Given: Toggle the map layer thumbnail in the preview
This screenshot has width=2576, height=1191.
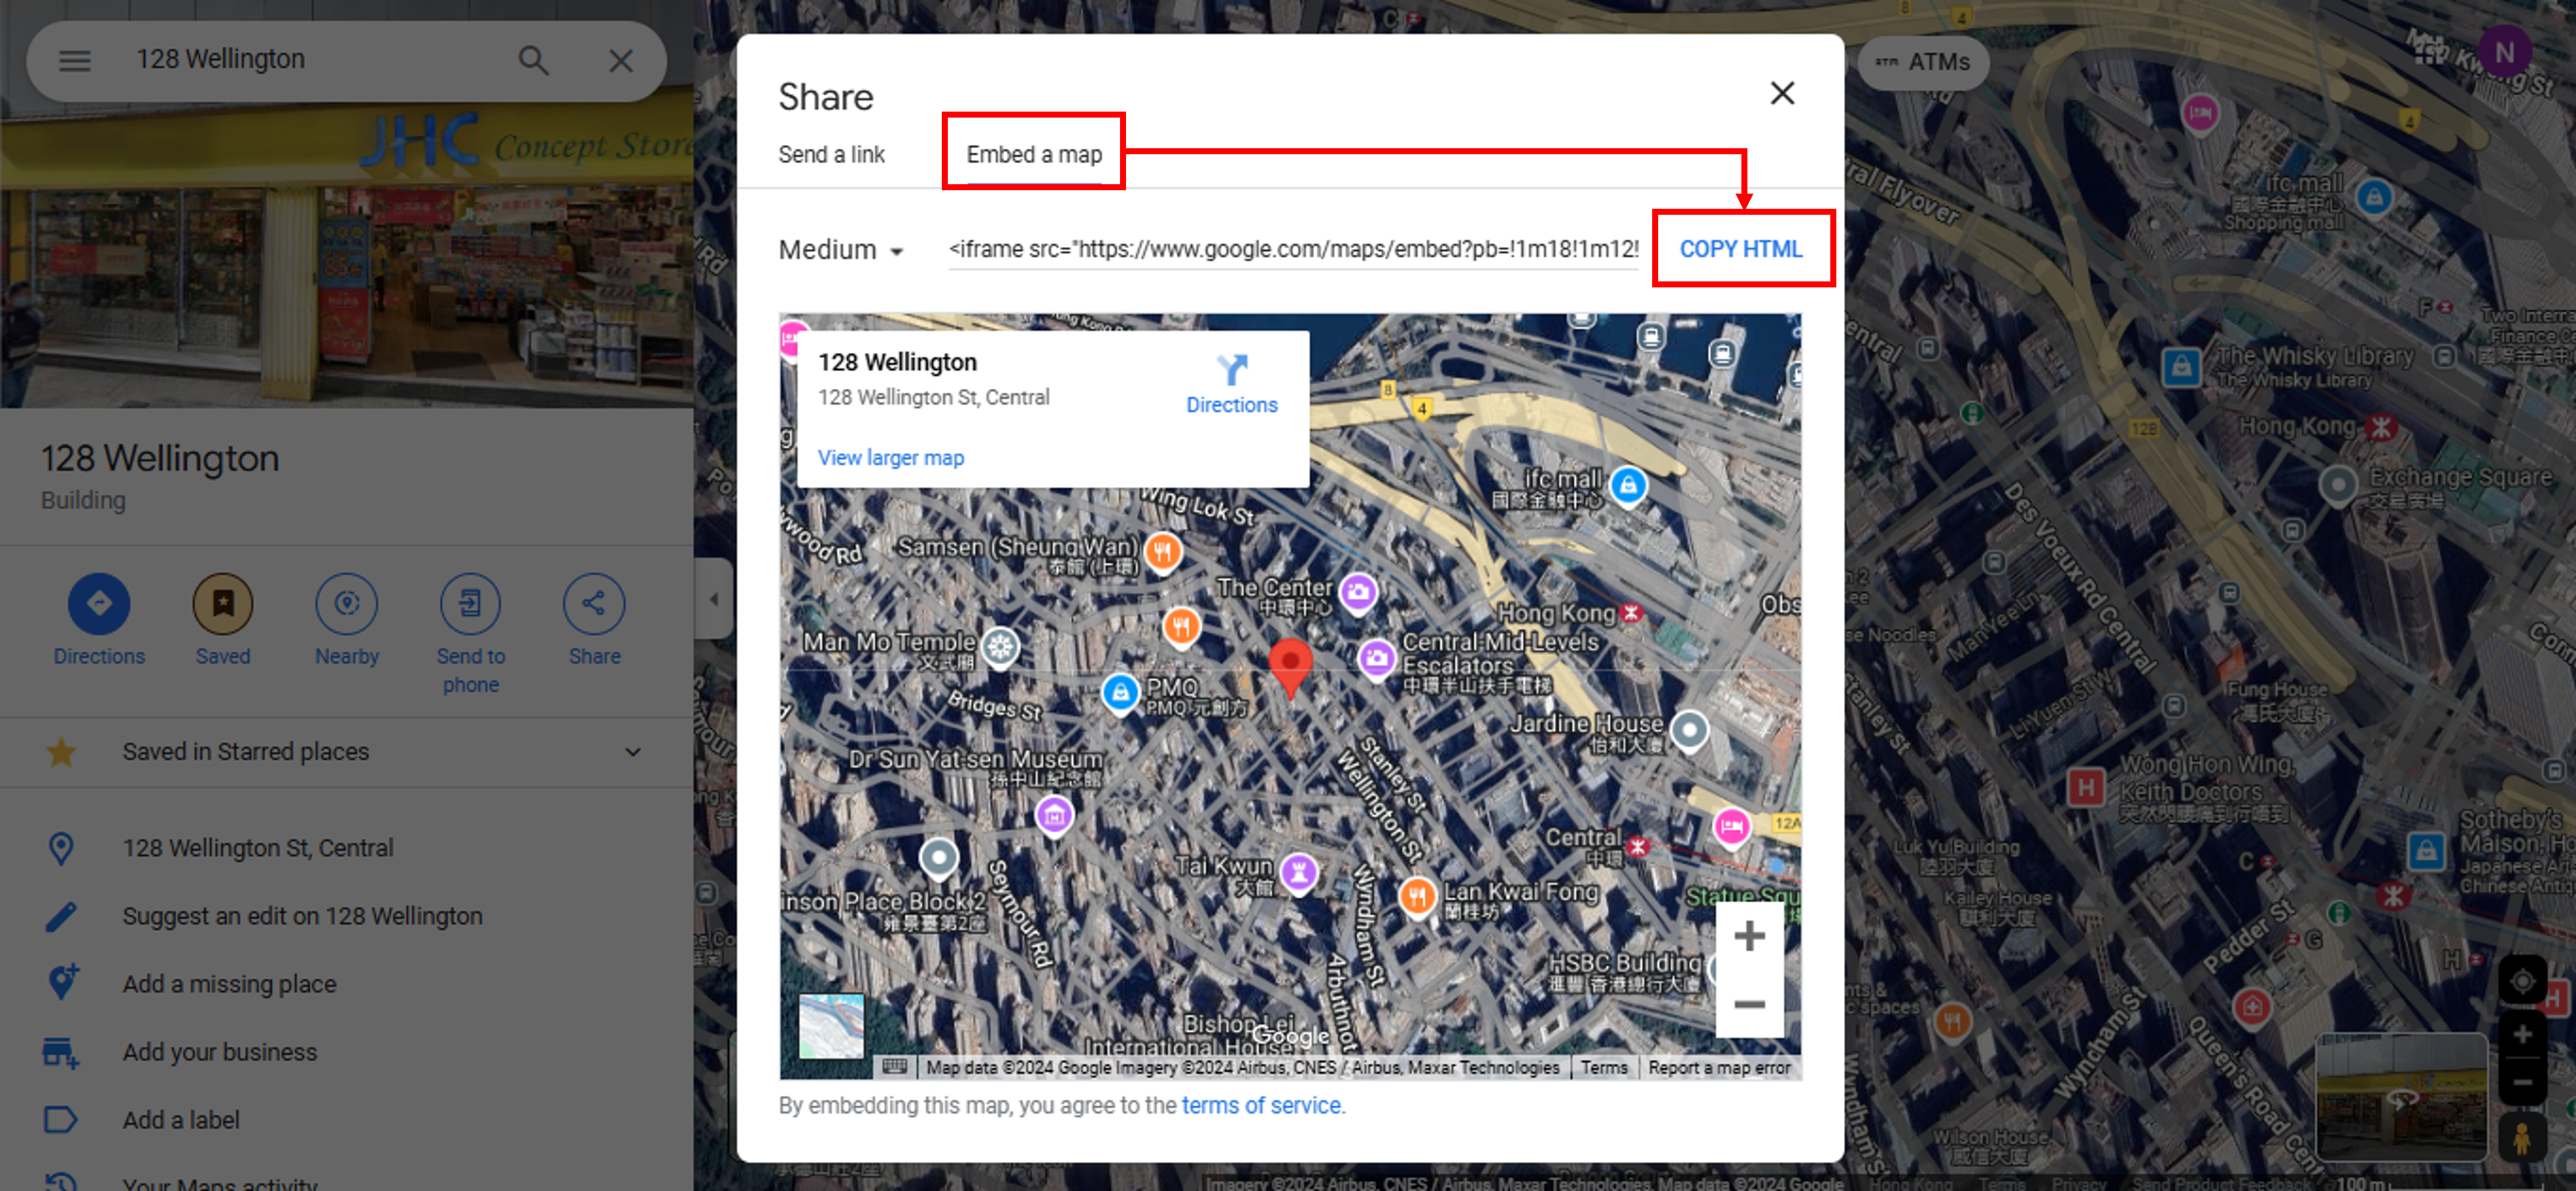Looking at the screenshot, I should tap(831, 1026).
